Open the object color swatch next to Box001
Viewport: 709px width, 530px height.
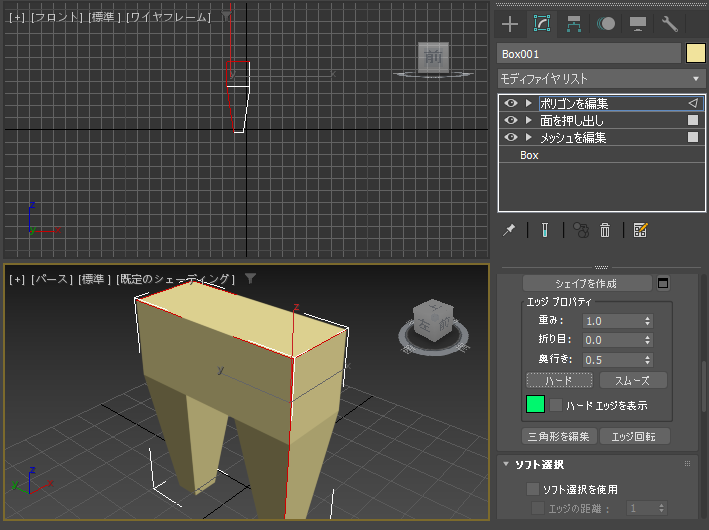(x=695, y=53)
